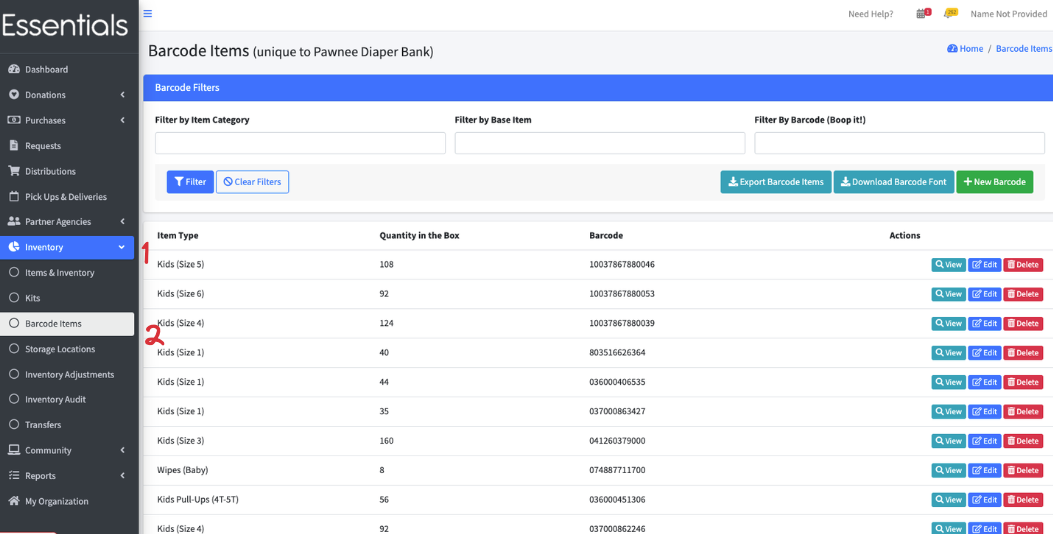The width and height of the screenshot is (1053, 534).
Task: Click the Kids Pull-Ups (4T-5T) cell
Action: [196, 500]
